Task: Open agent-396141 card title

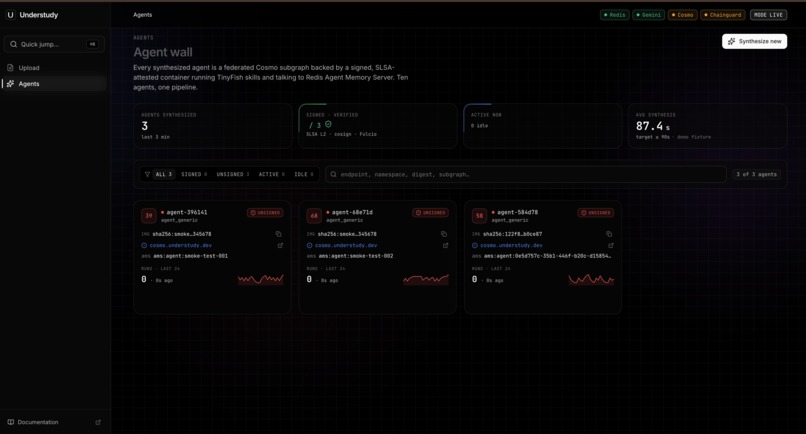Action: 187,212
